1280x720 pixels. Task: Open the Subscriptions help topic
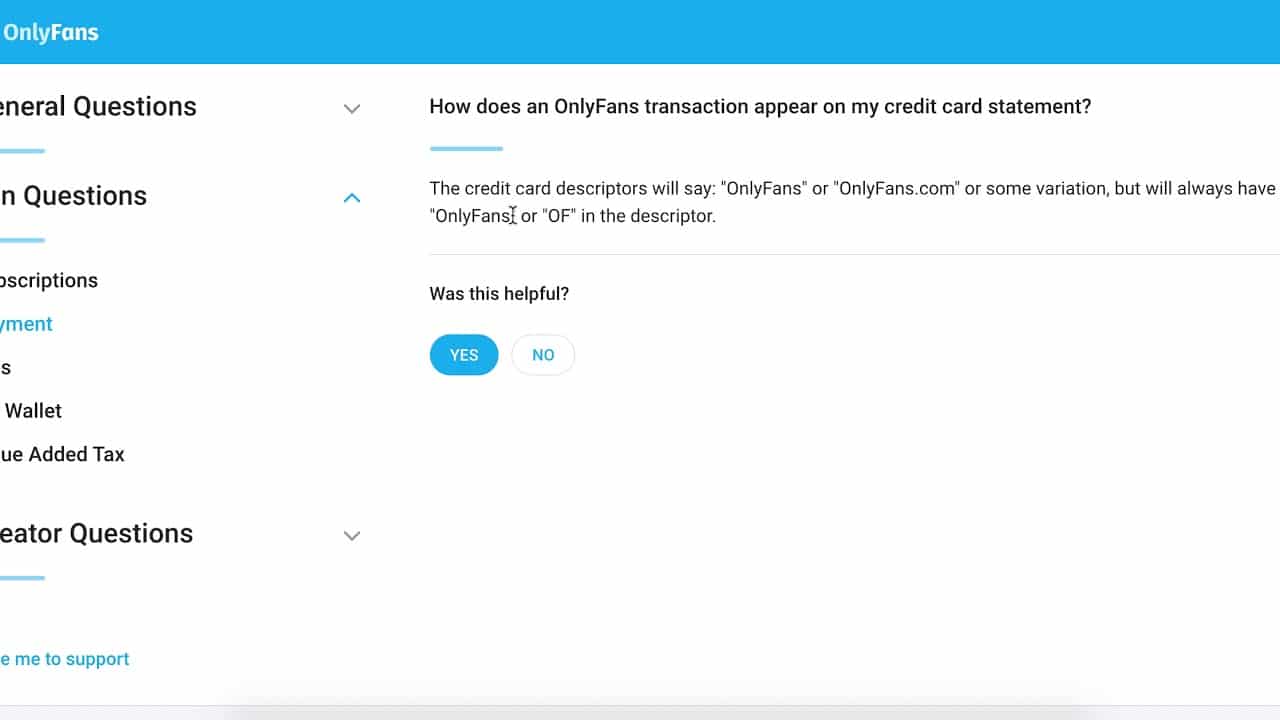(48, 281)
